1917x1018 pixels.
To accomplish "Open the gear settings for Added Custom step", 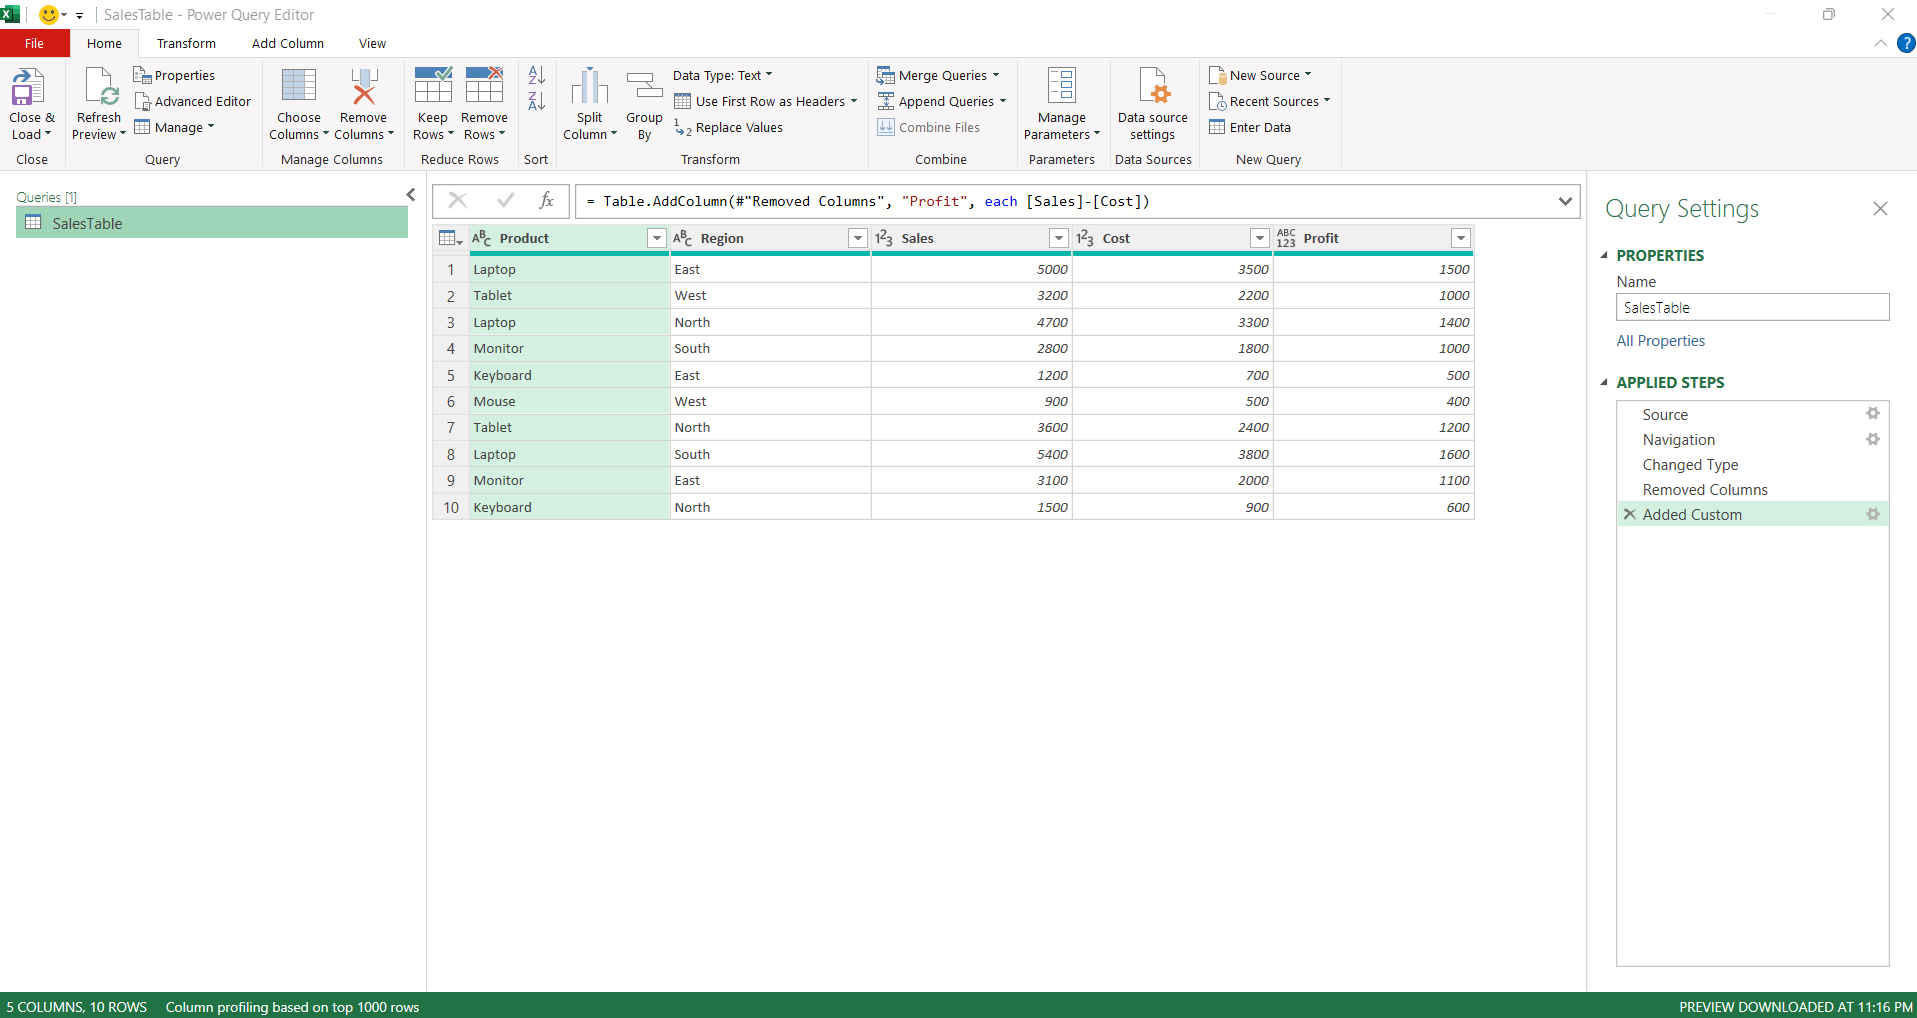I will point(1873,514).
